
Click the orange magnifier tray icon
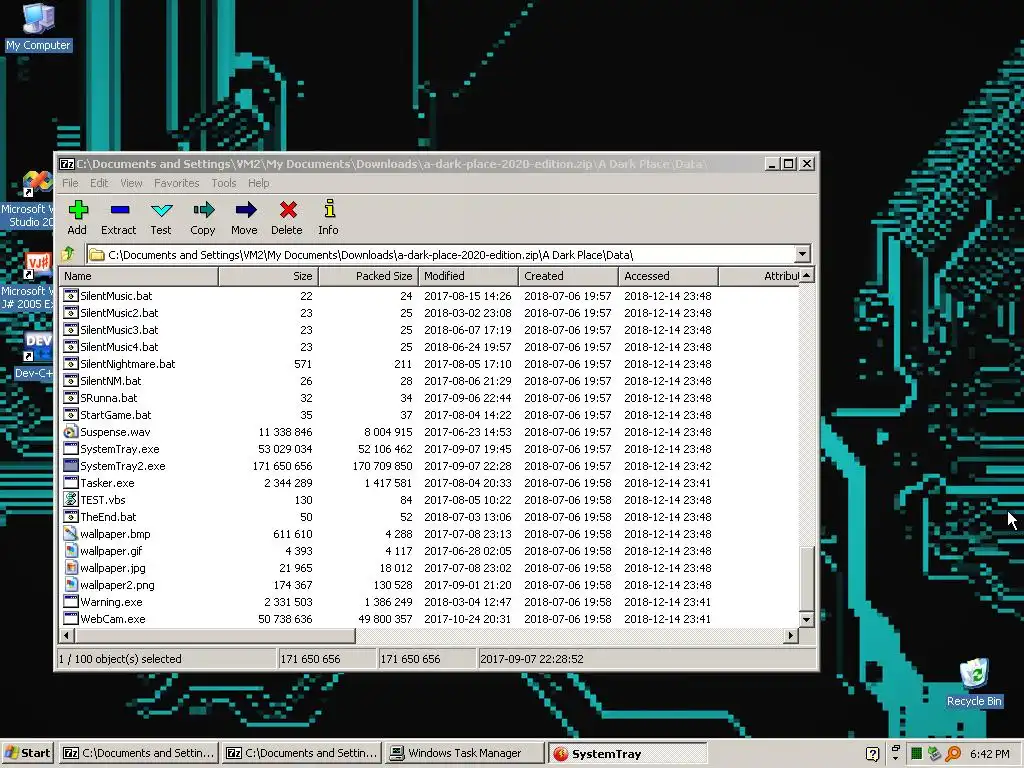[x=953, y=754]
